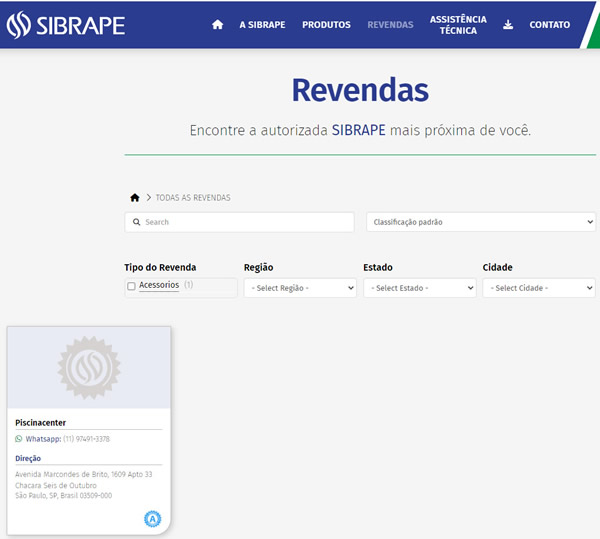This screenshot has width=600, height=539.
Task: Select the REVENDAS menu item
Action: tap(390, 25)
